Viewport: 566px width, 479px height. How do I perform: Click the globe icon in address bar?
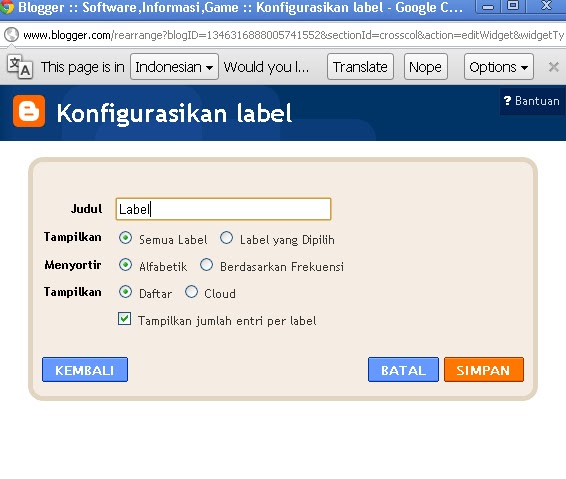point(11,35)
